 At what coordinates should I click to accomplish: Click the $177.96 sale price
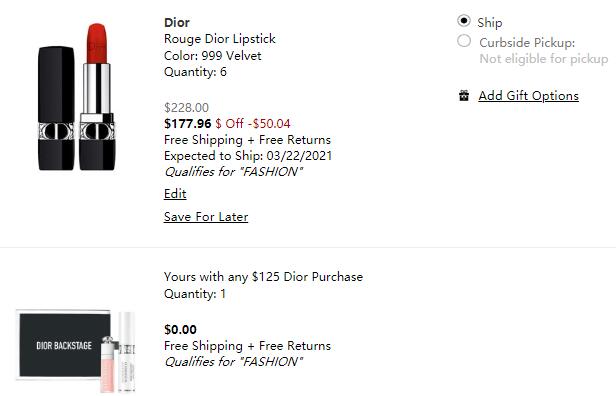[188, 124]
